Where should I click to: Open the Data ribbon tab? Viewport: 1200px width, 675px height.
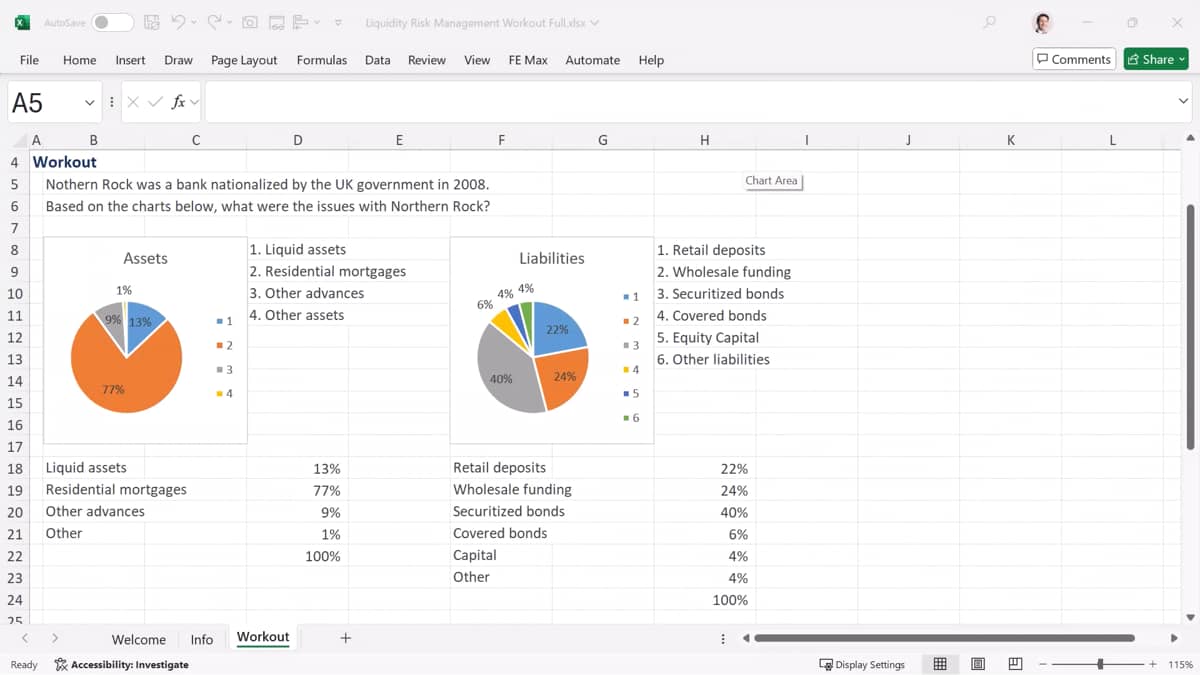coord(377,60)
